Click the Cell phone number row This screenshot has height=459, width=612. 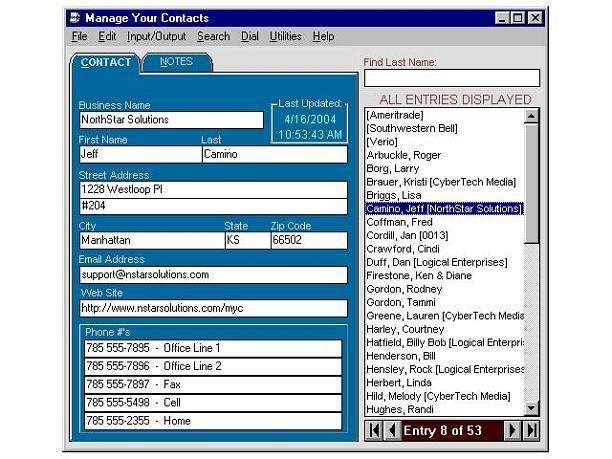pyautogui.click(x=212, y=402)
